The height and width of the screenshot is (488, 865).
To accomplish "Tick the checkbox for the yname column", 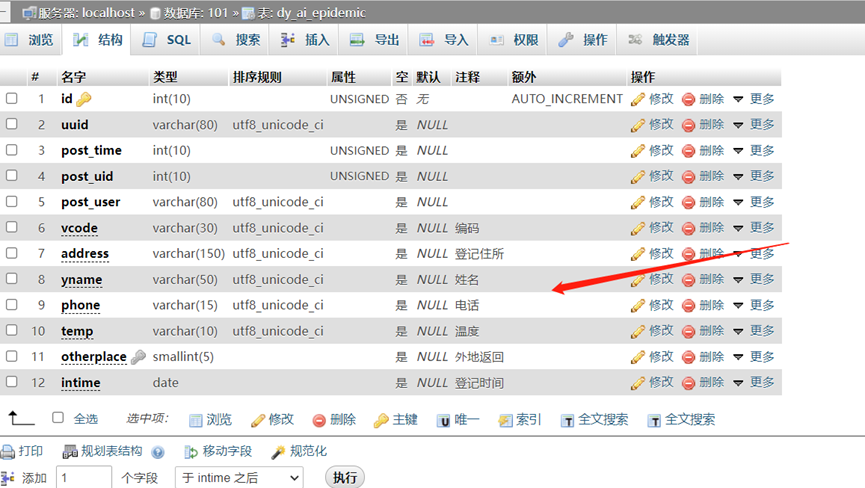I will 12,278.
